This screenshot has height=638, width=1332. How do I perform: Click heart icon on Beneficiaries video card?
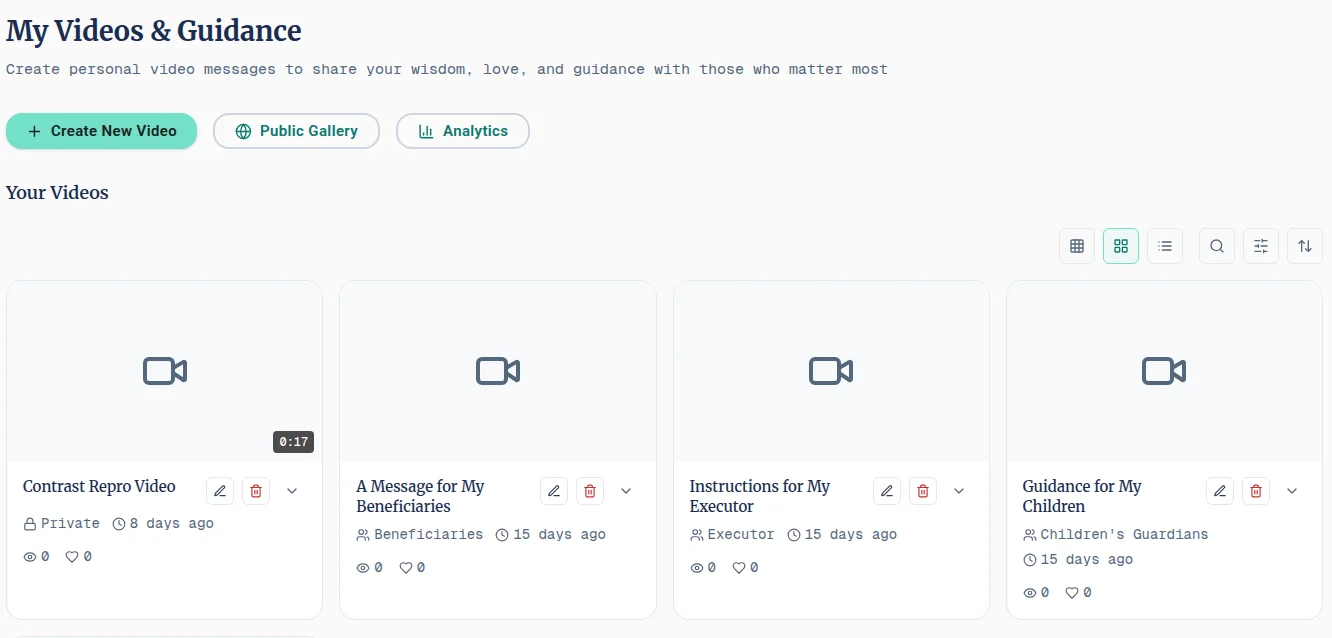click(x=406, y=568)
